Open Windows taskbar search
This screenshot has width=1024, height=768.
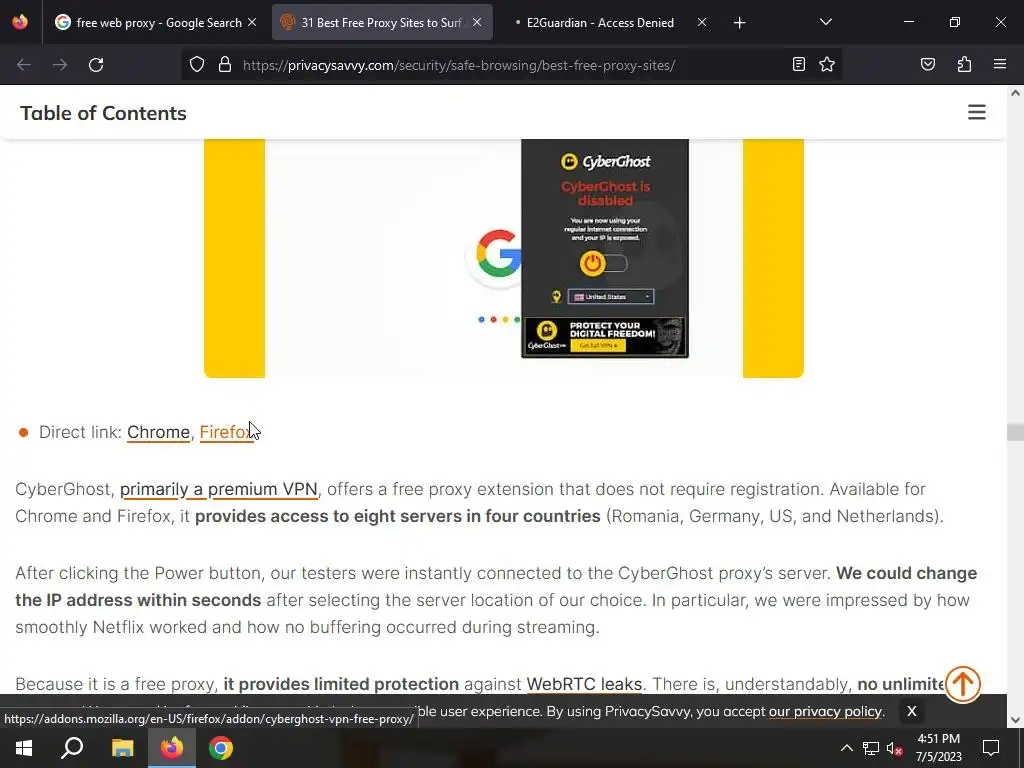(x=72, y=748)
